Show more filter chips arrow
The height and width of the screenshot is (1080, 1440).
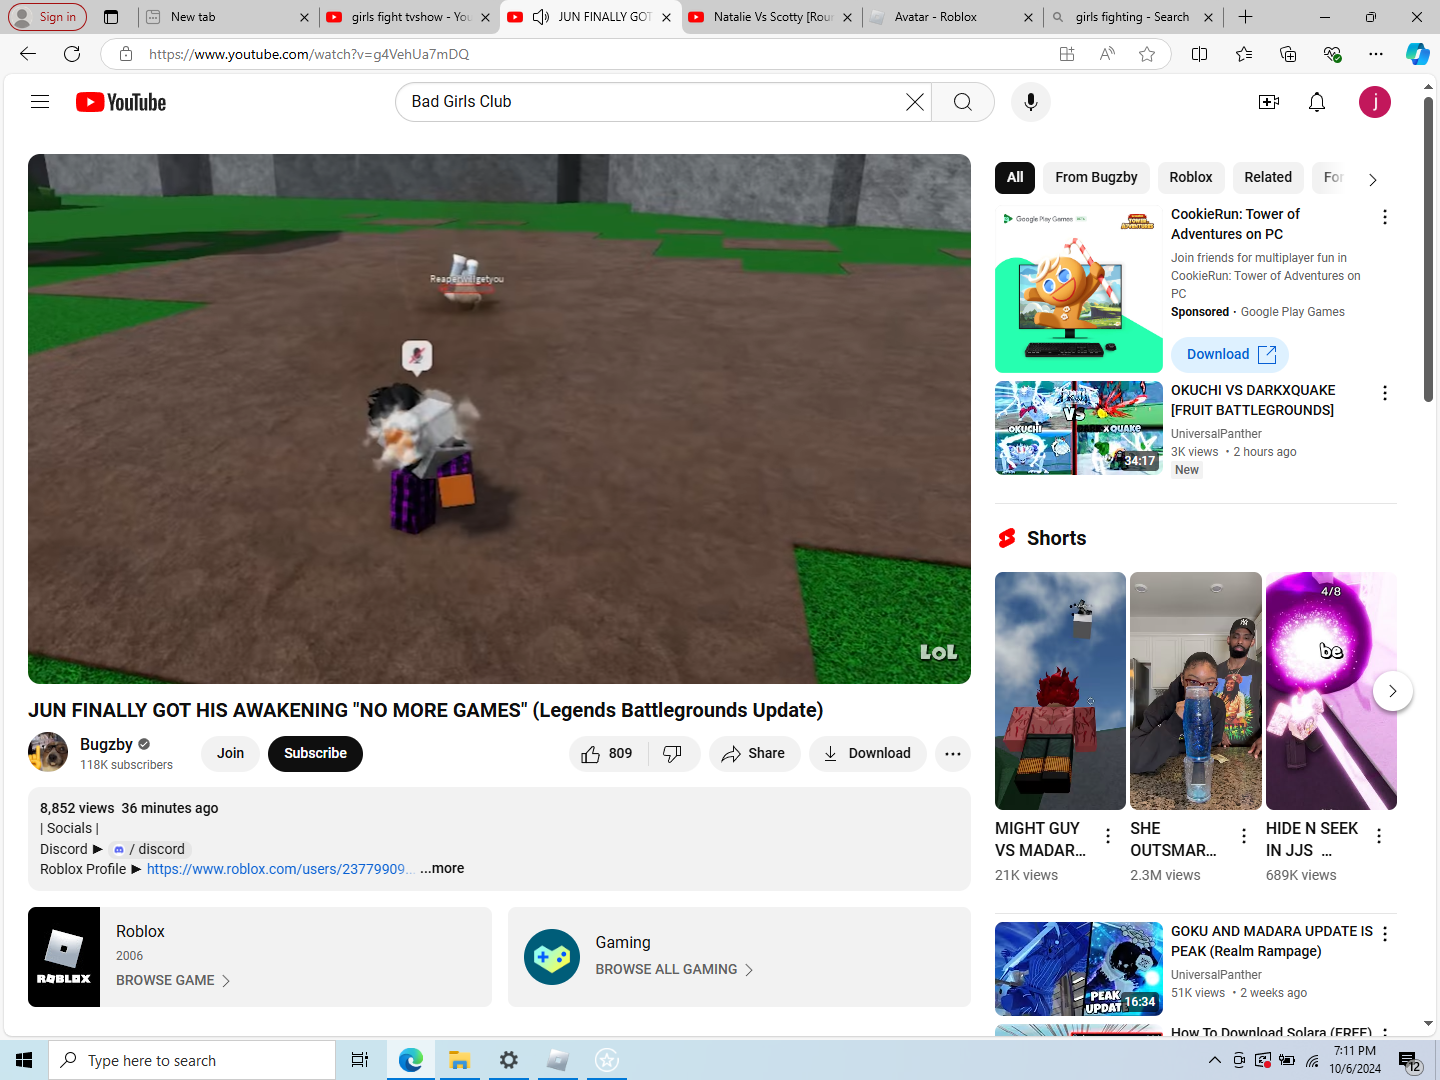[x=1372, y=180]
